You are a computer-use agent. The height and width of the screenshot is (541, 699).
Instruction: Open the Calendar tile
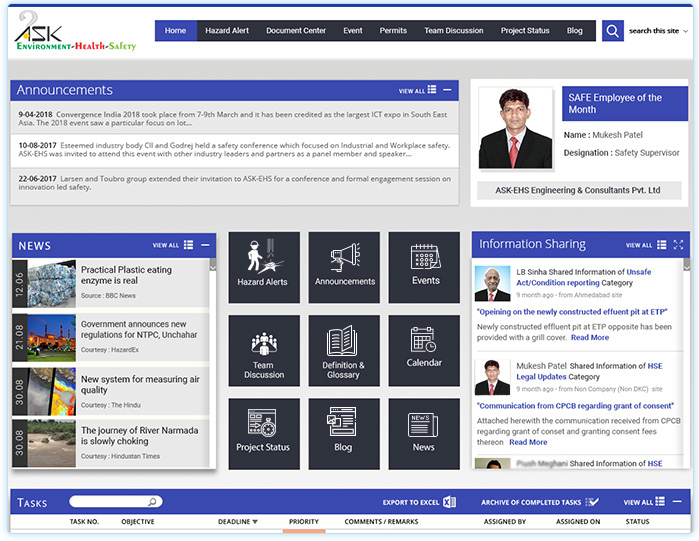tap(425, 350)
